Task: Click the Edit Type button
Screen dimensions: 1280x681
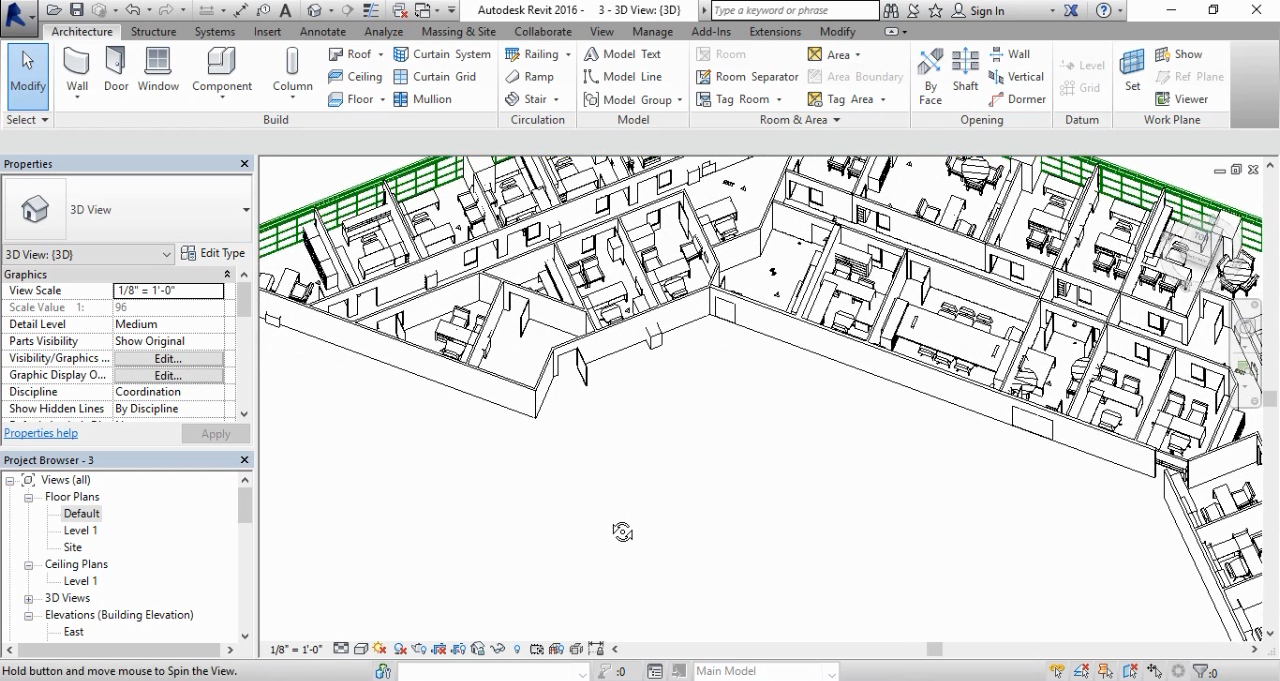Action: 213,254
